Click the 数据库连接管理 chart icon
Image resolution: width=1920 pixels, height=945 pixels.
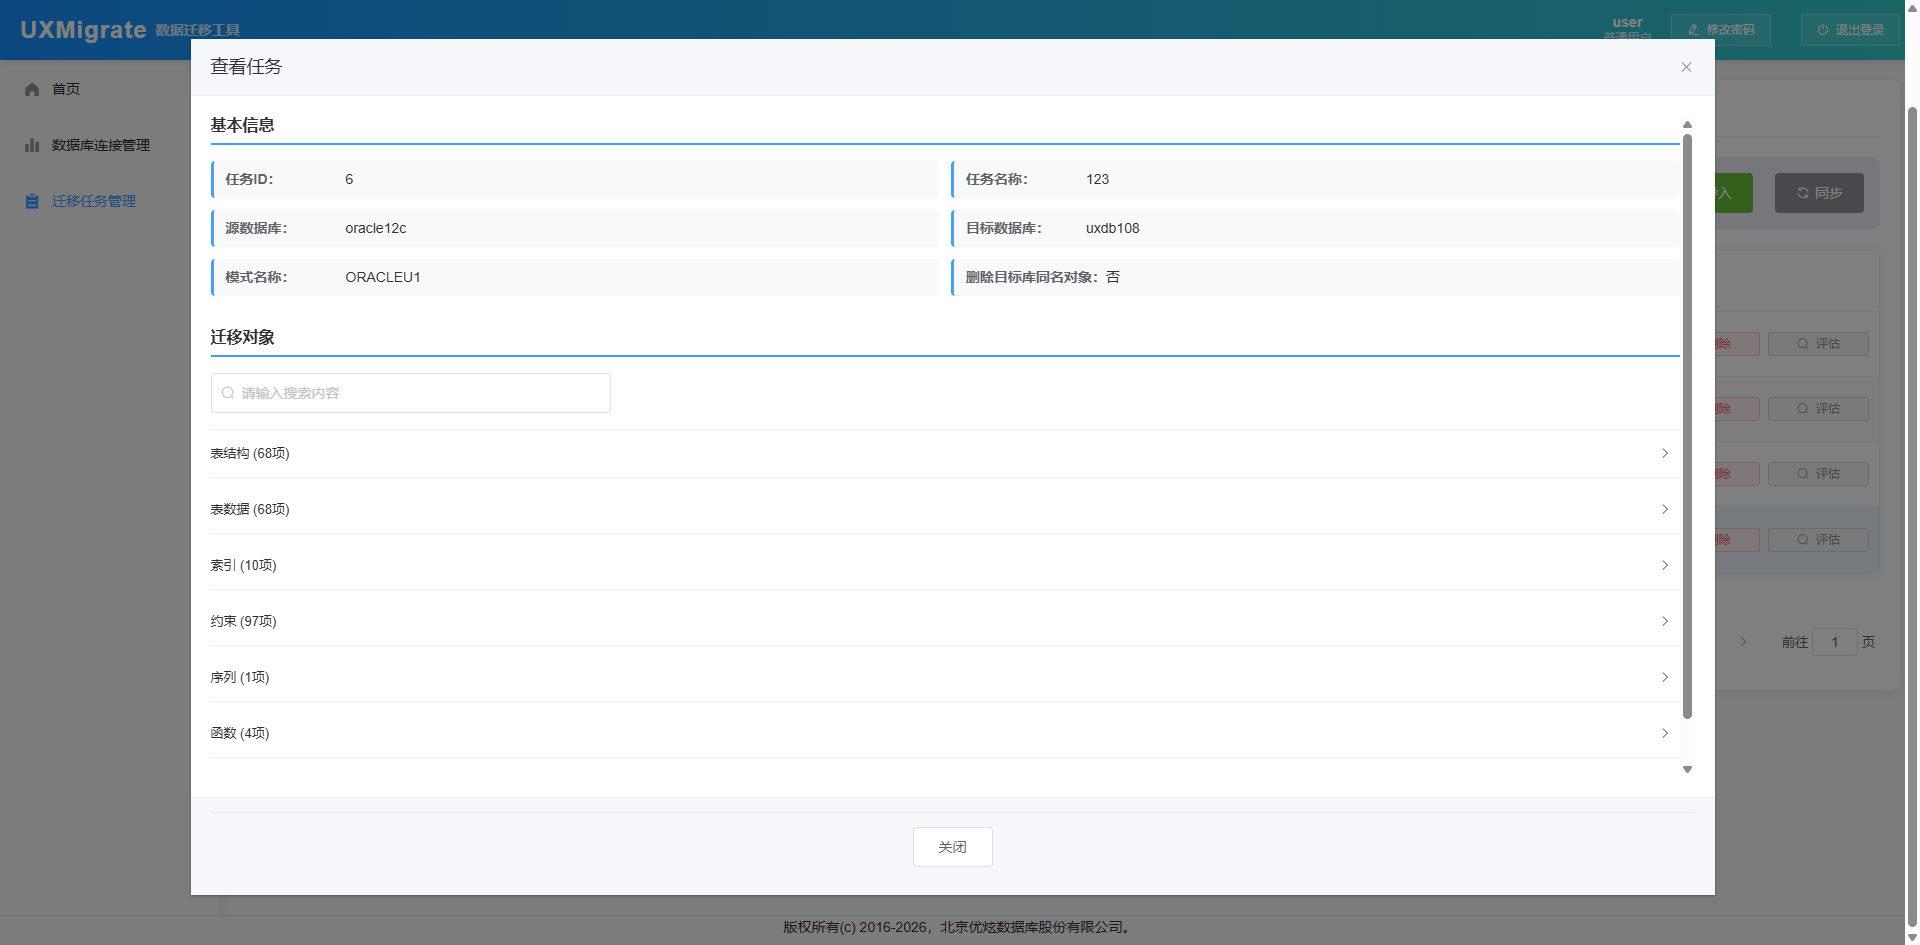pyautogui.click(x=32, y=145)
